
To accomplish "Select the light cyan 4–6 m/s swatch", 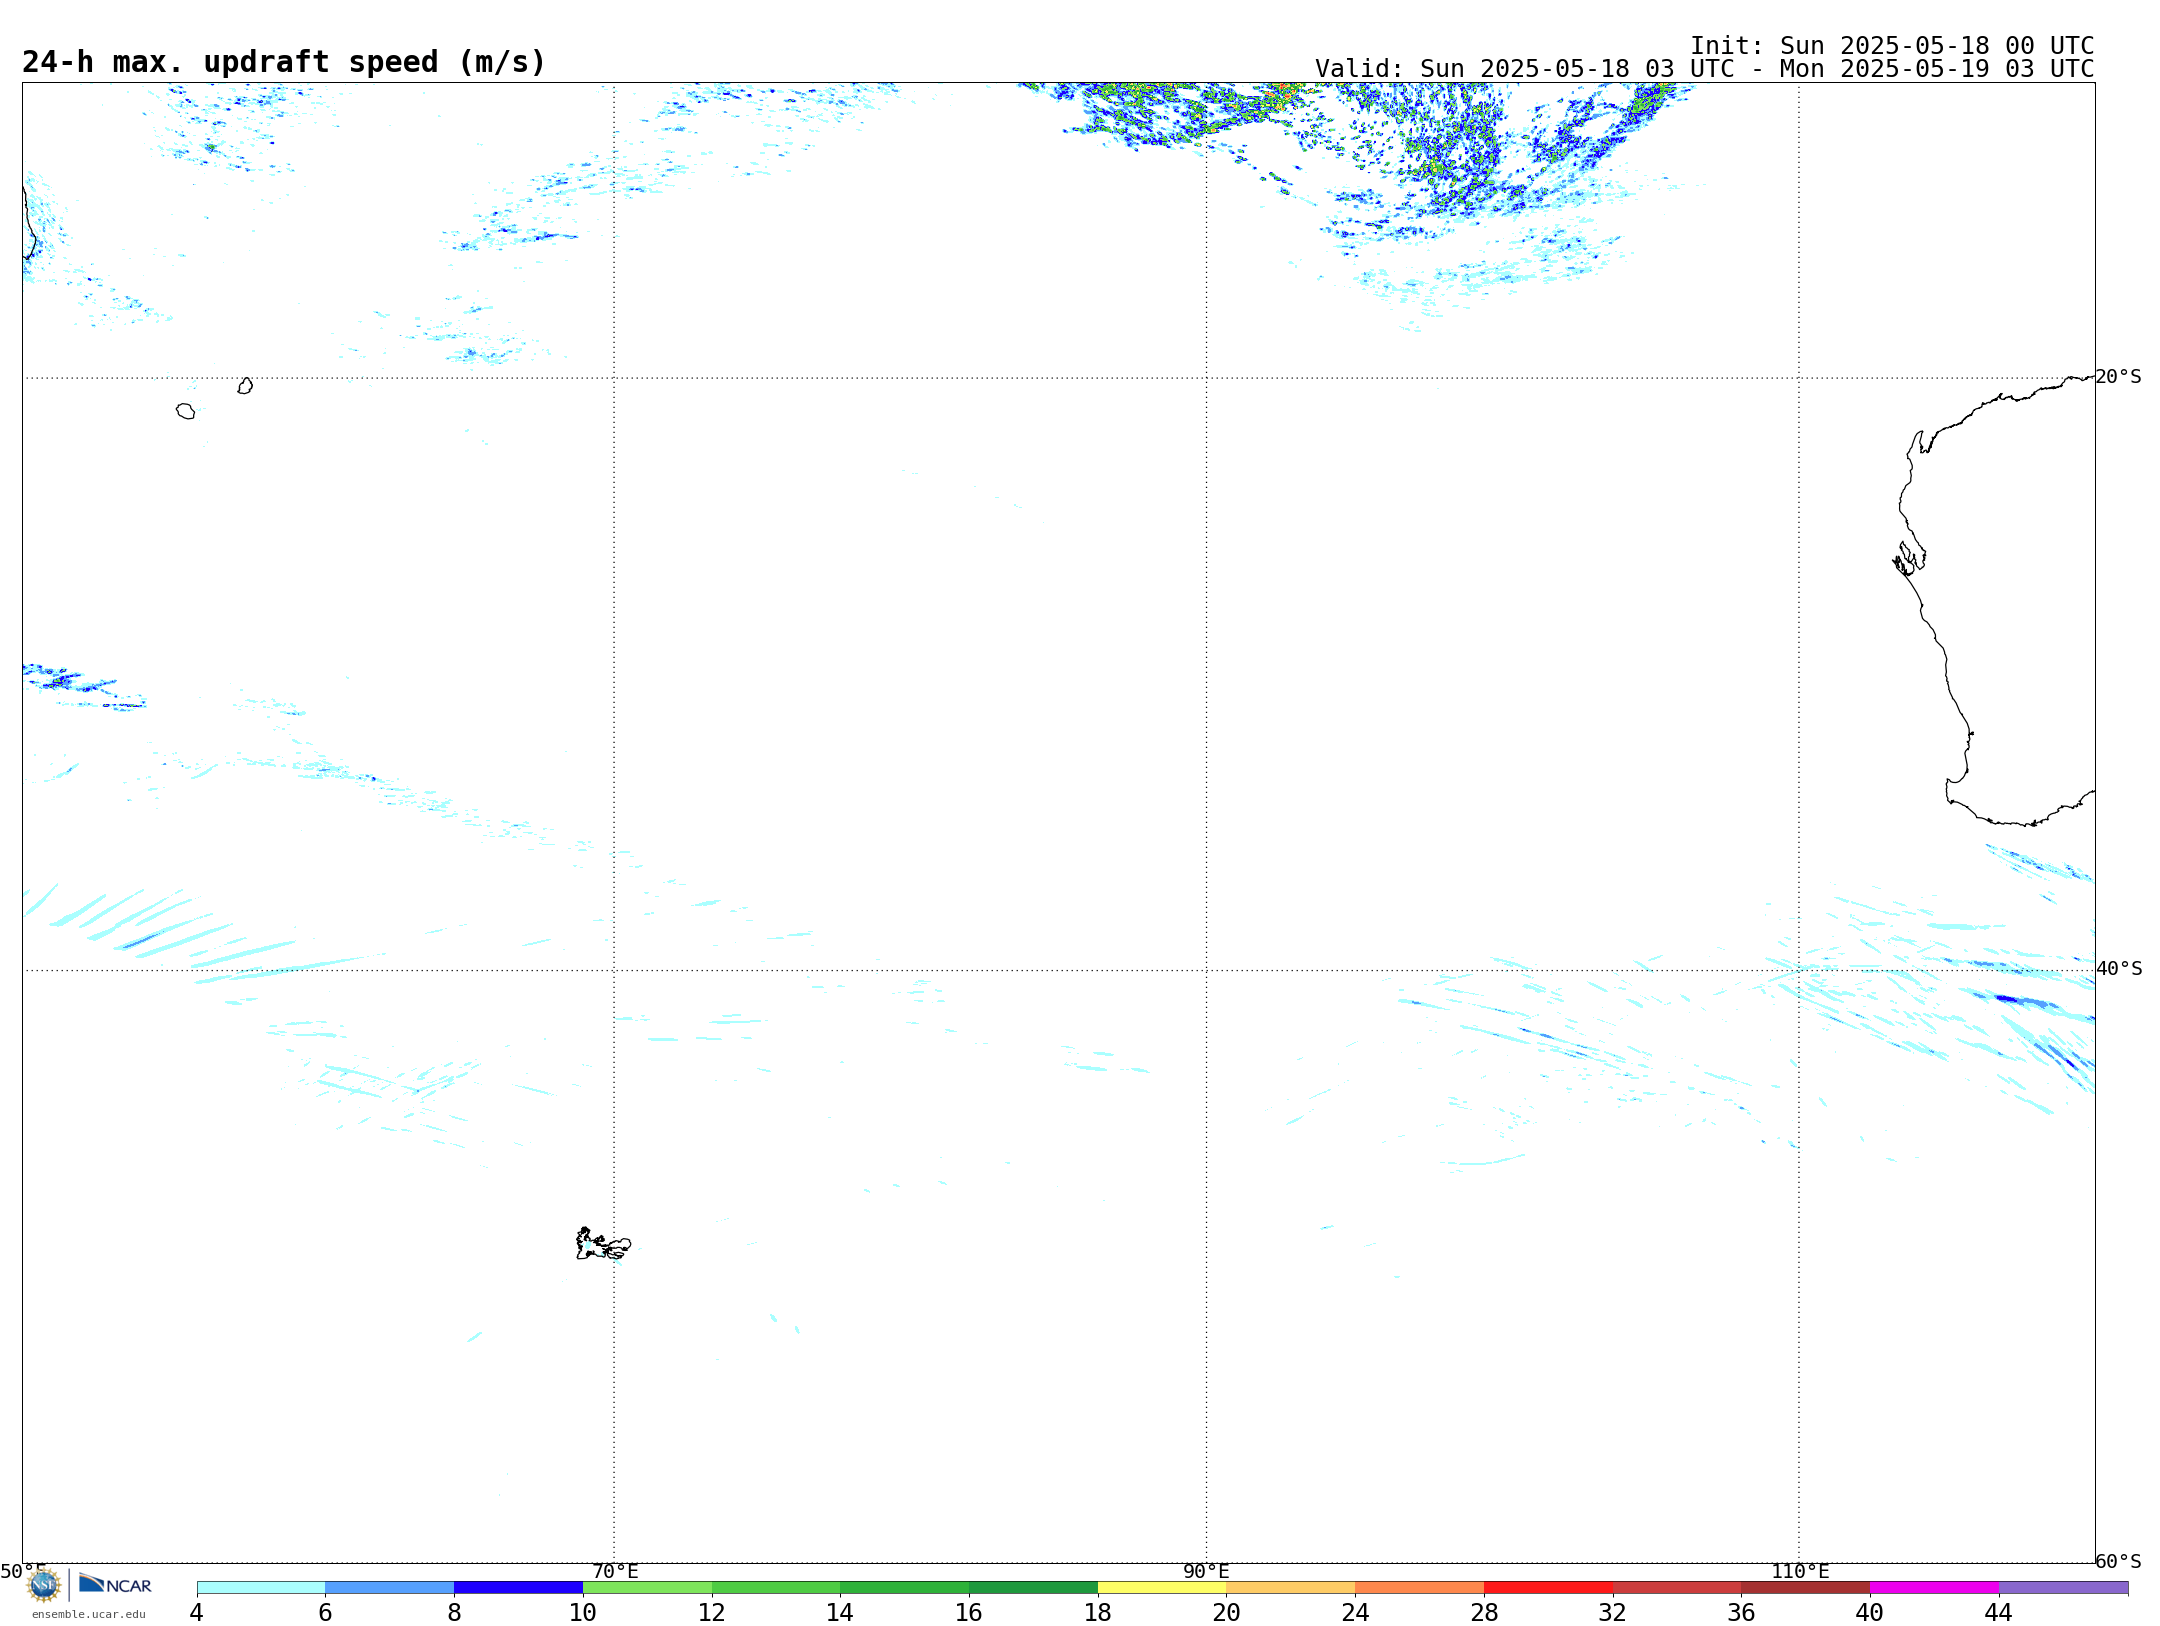I will [x=261, y=1588].
